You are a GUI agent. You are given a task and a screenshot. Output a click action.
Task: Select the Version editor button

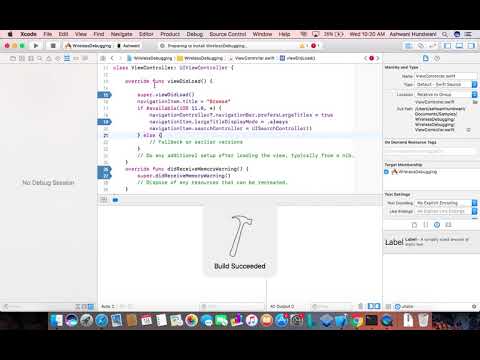click(x=433, y=46)
